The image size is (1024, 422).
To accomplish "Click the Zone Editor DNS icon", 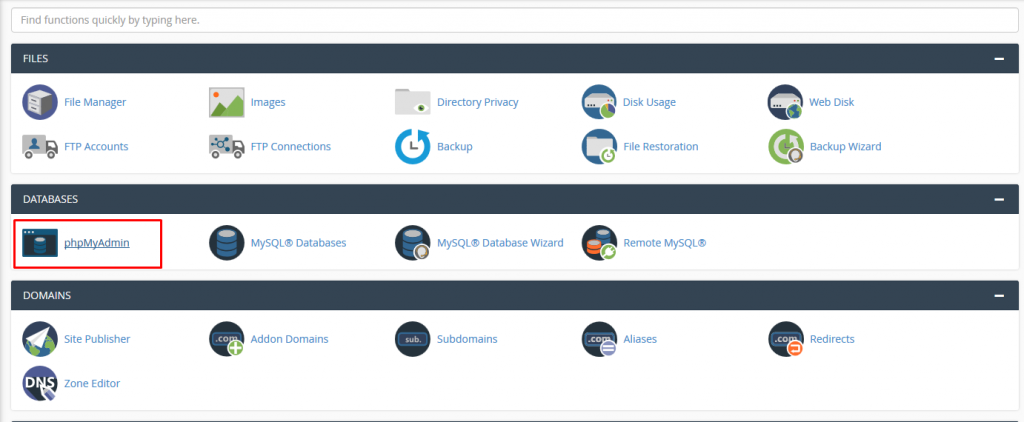I will [x=40, y=383].
